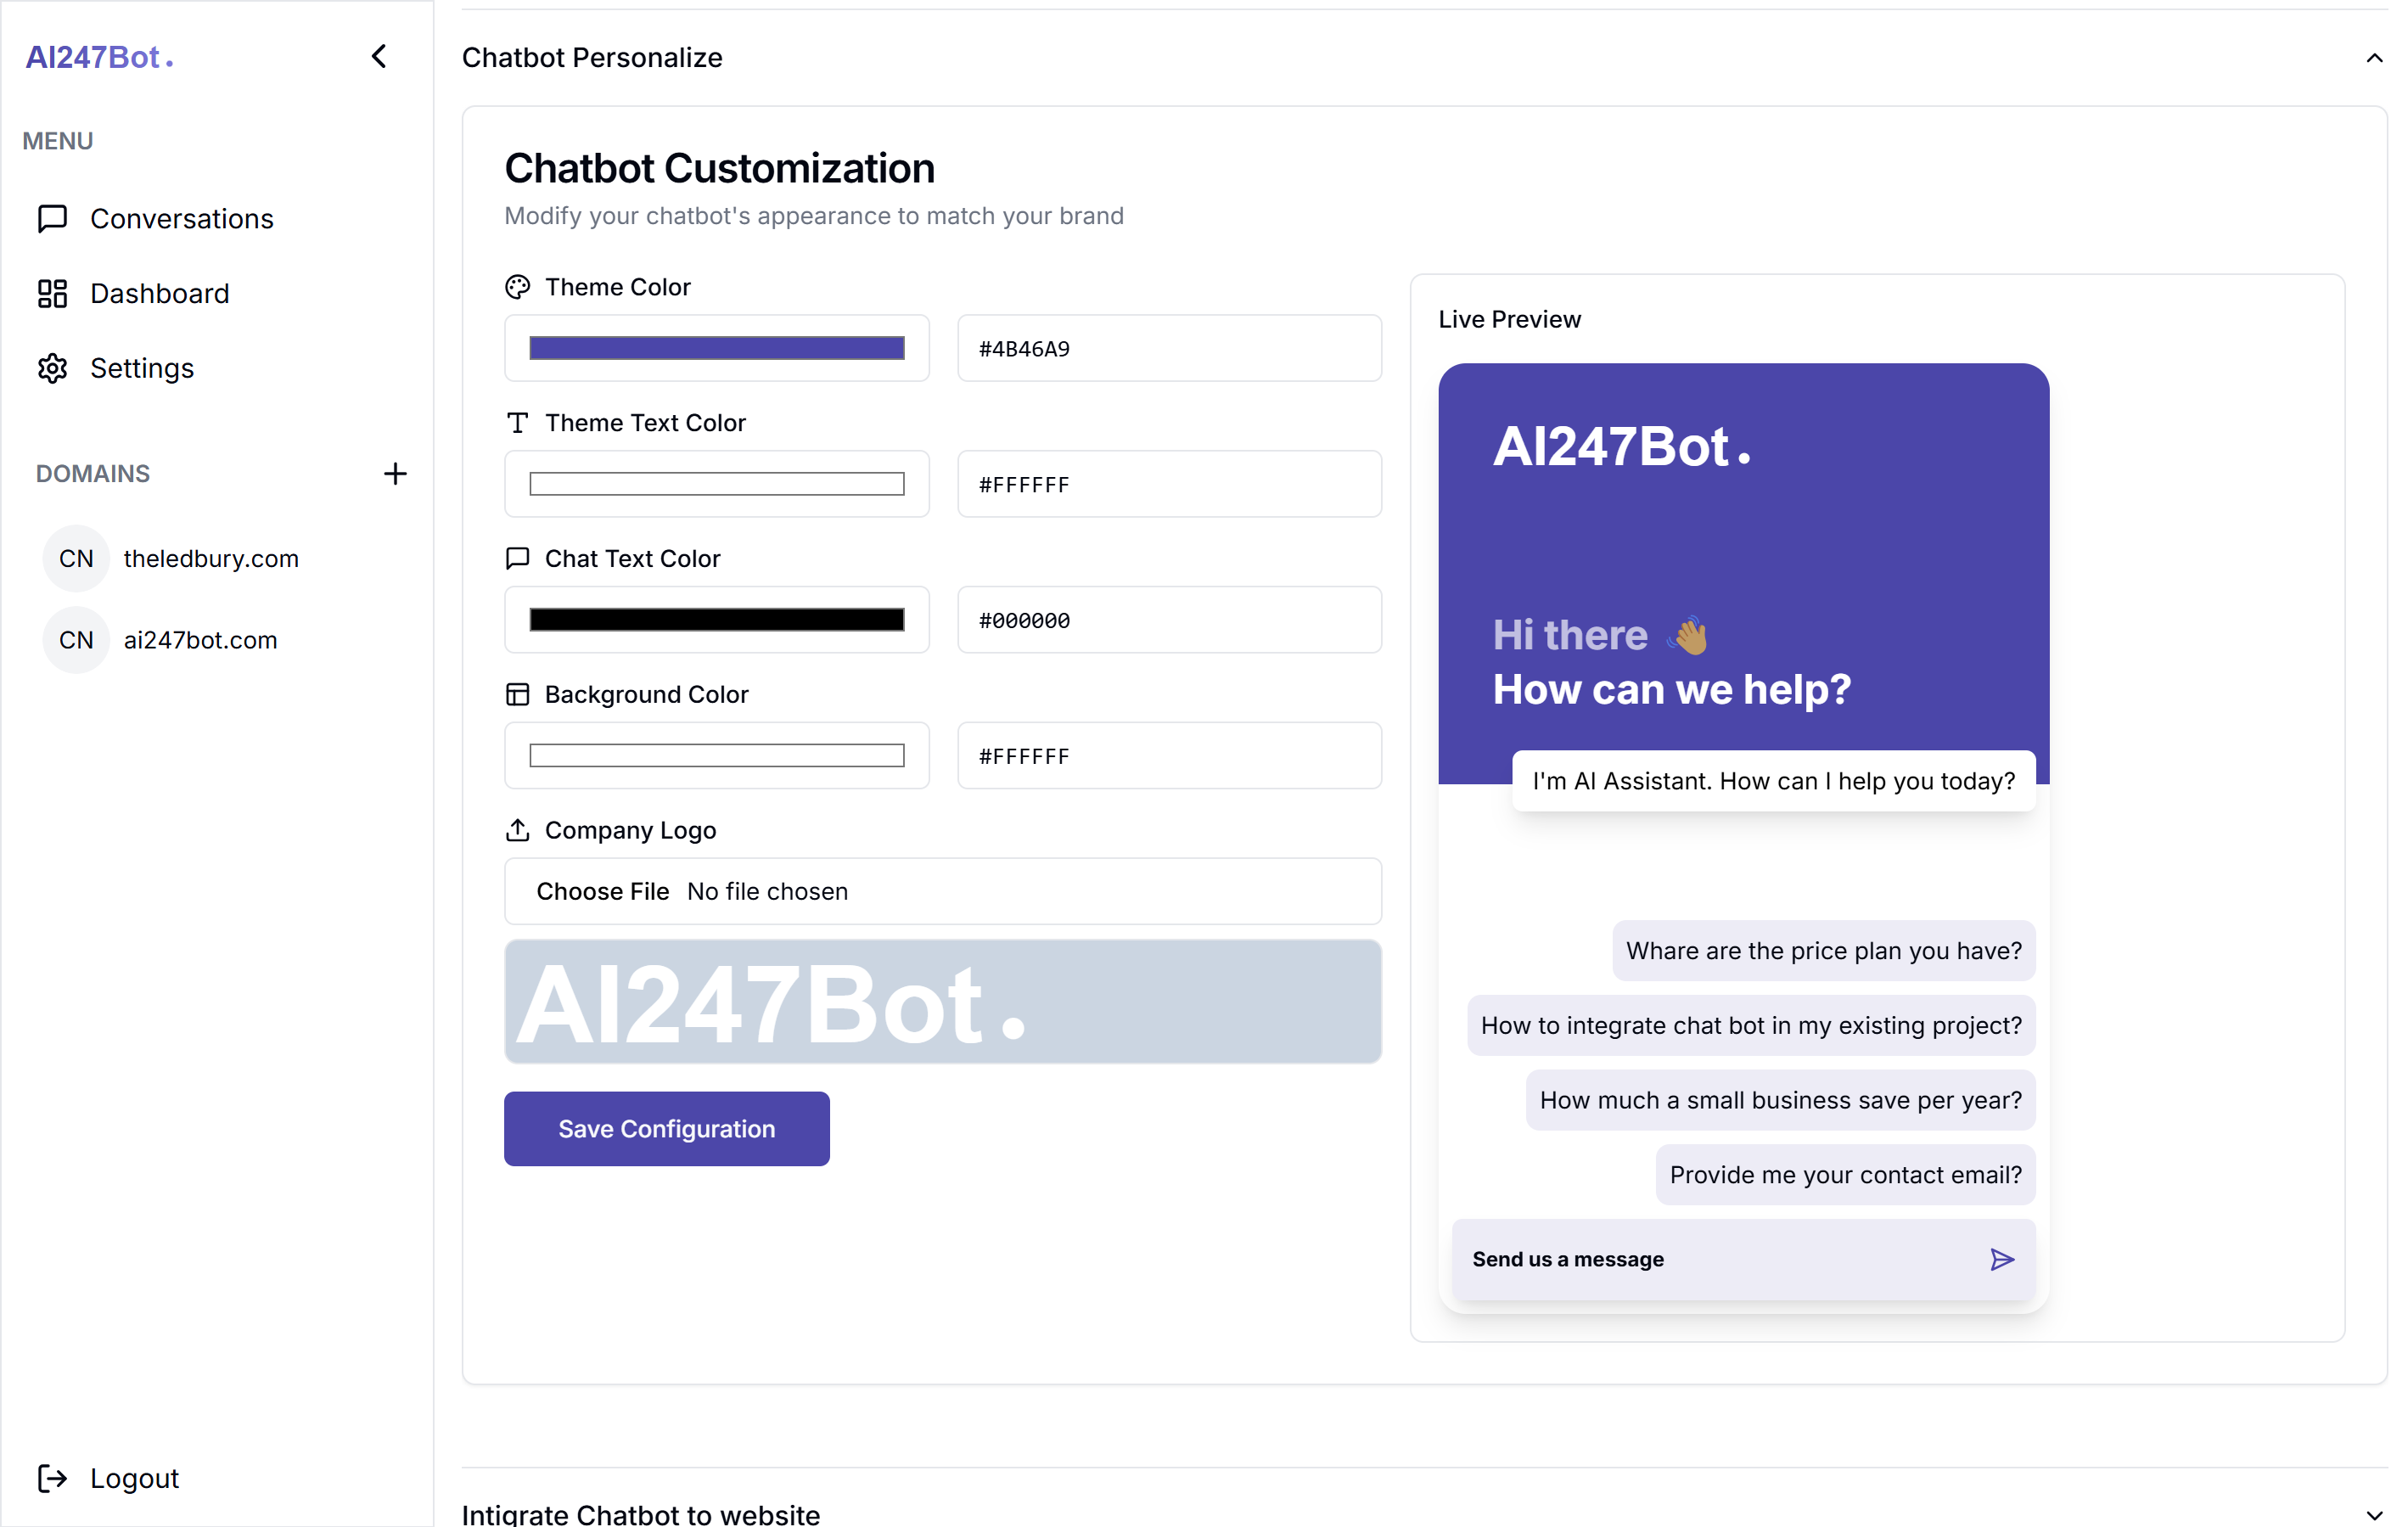Collapse the Chatbot Personalize section
The width and height of the screenshot is (2408, 1527).
click(x=2373, y=58)
